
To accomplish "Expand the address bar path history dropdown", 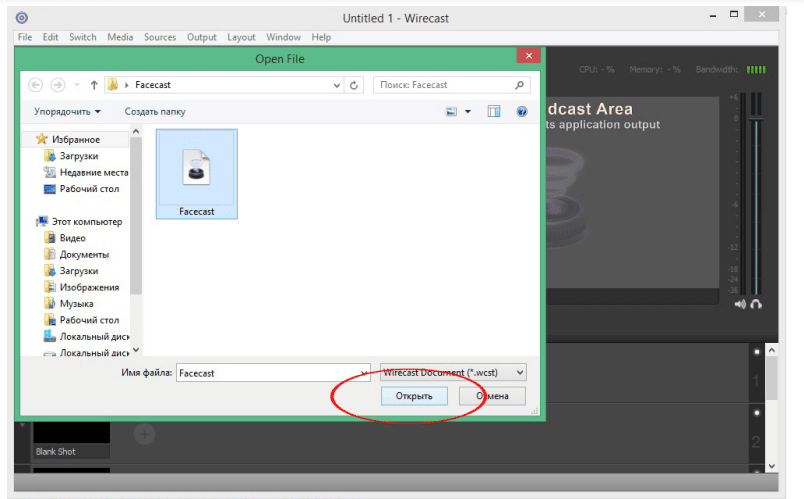I will pyautogui.click(x=336, y=85).
